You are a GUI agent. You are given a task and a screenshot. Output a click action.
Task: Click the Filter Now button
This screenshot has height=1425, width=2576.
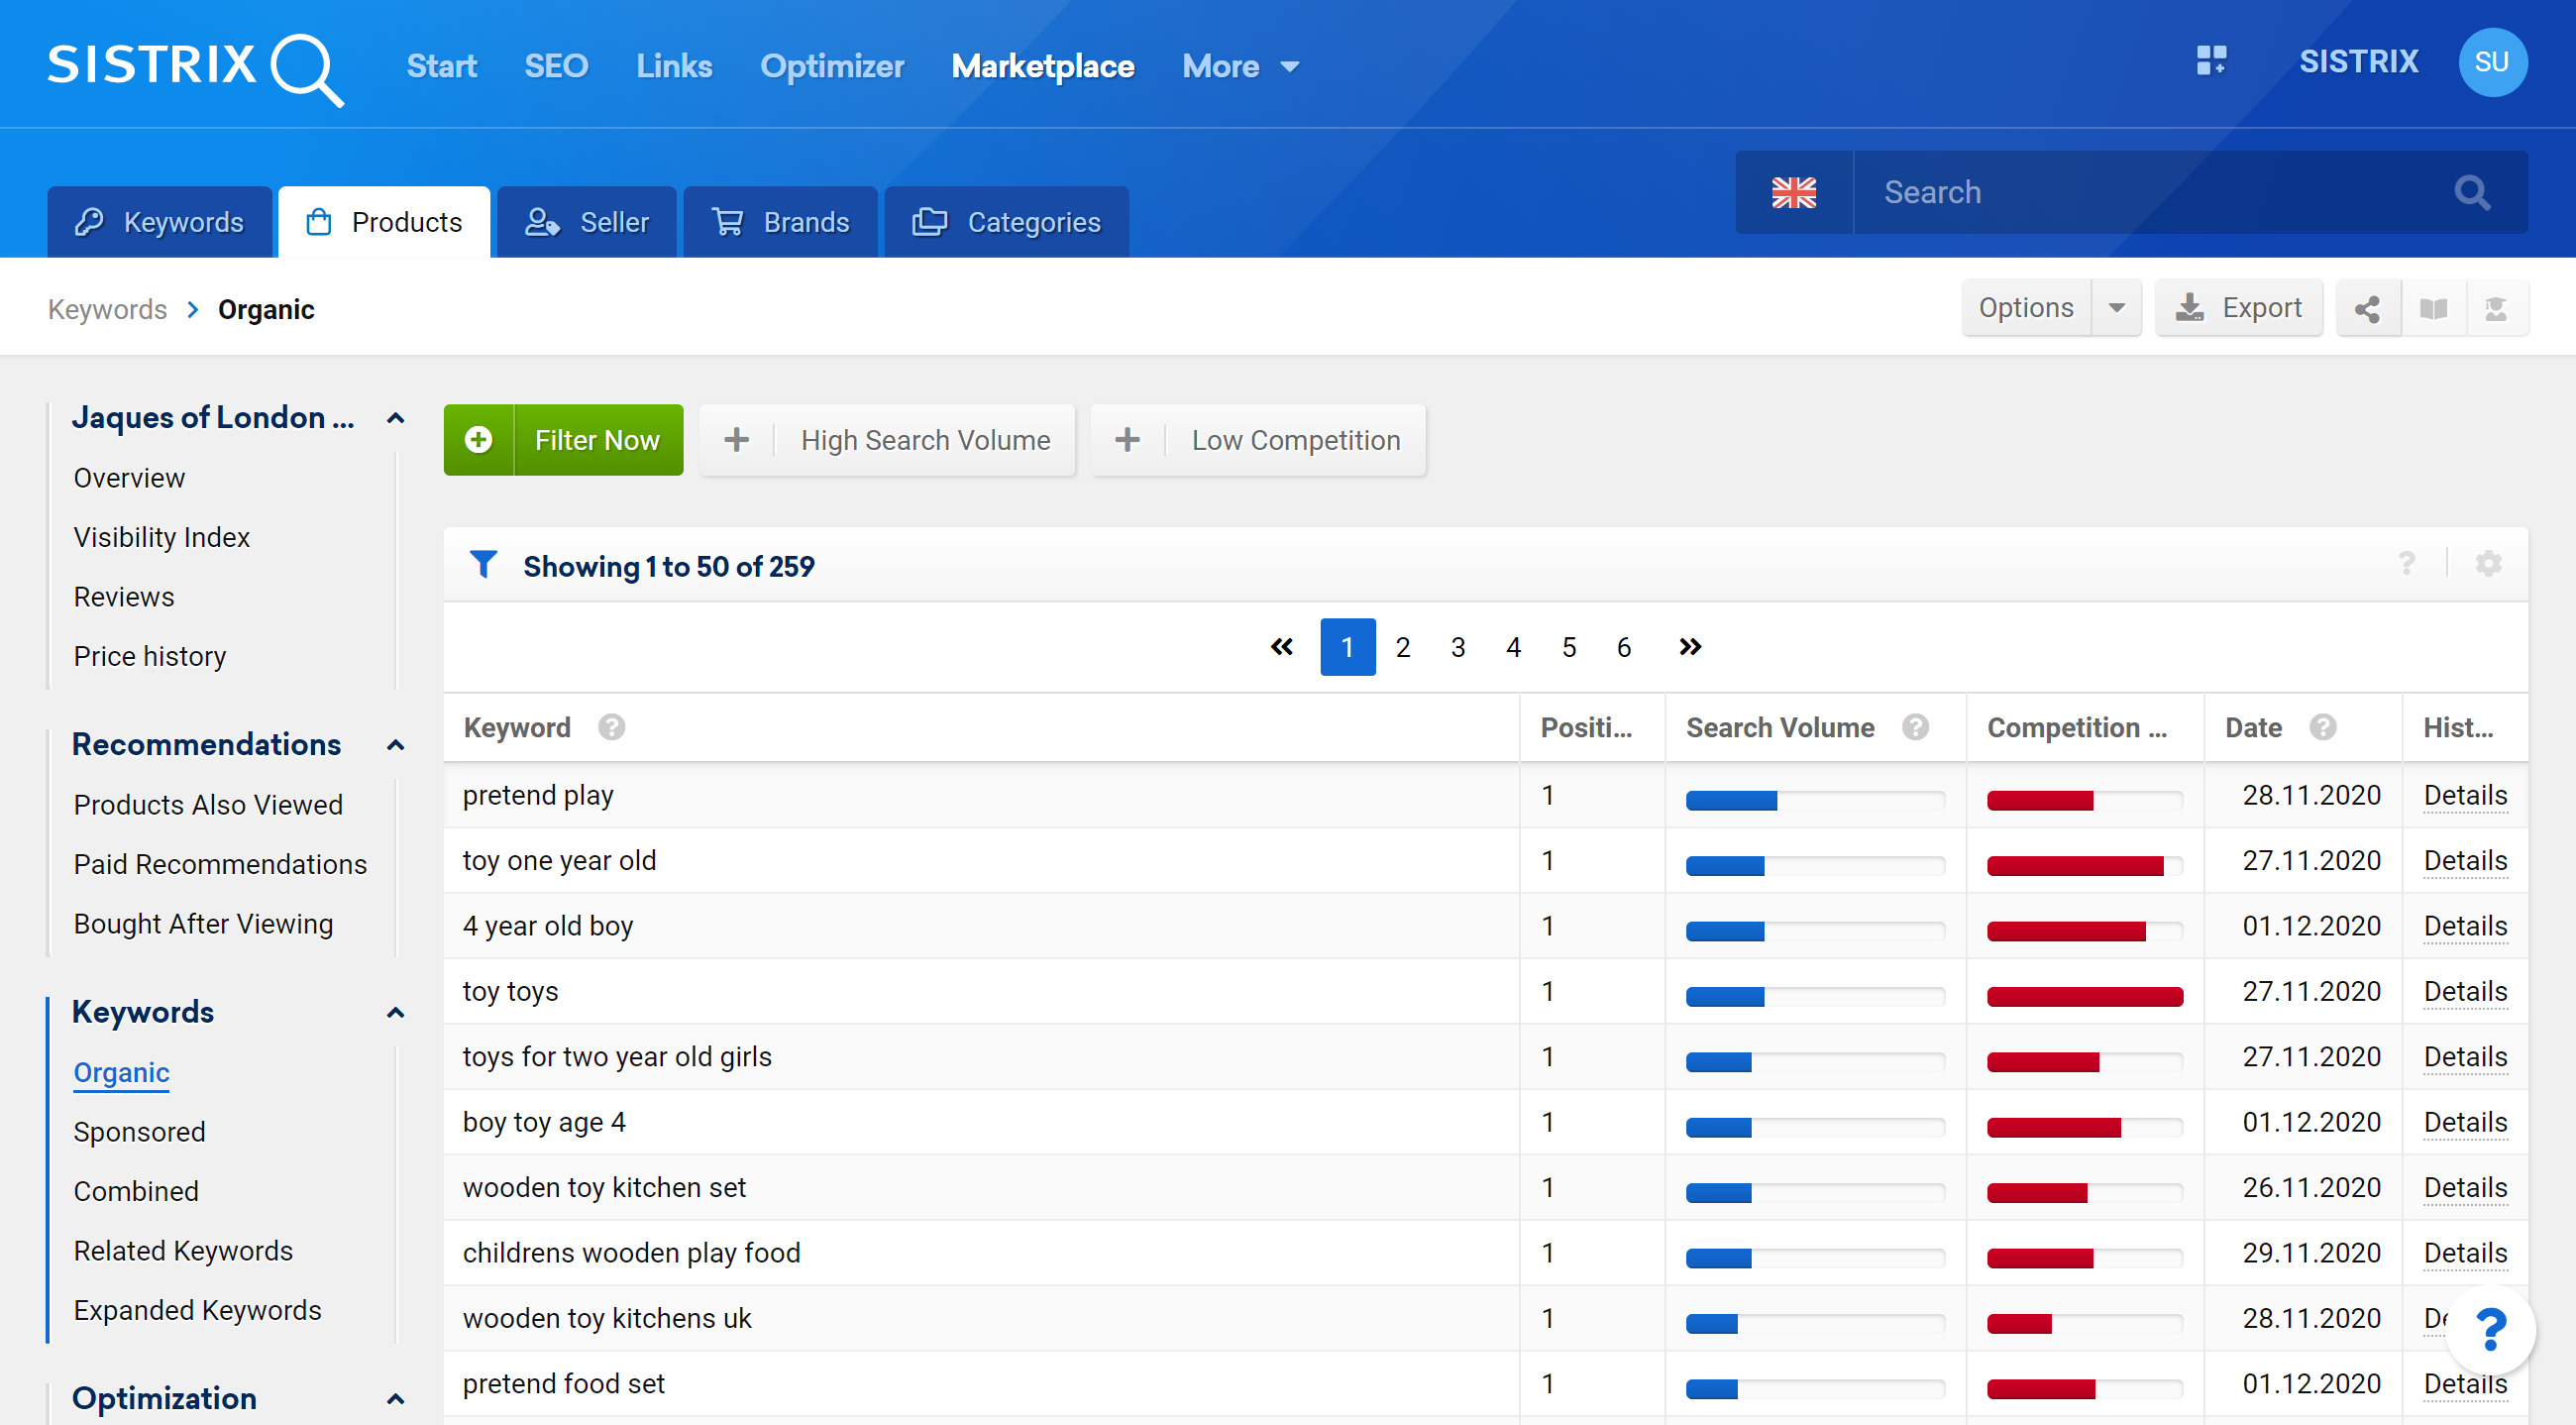[563, 440]
